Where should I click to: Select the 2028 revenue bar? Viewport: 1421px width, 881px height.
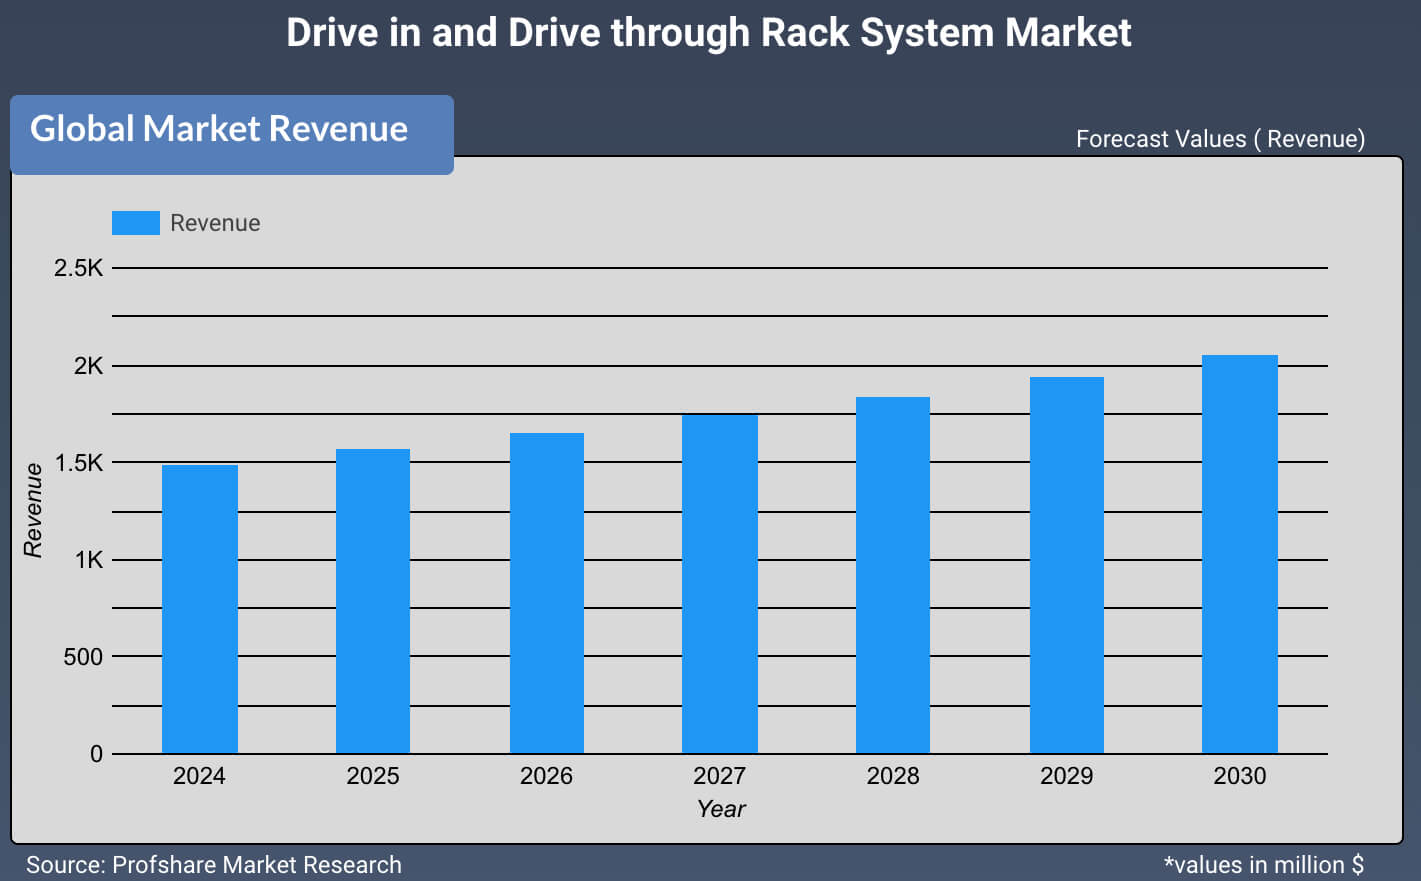893,575
